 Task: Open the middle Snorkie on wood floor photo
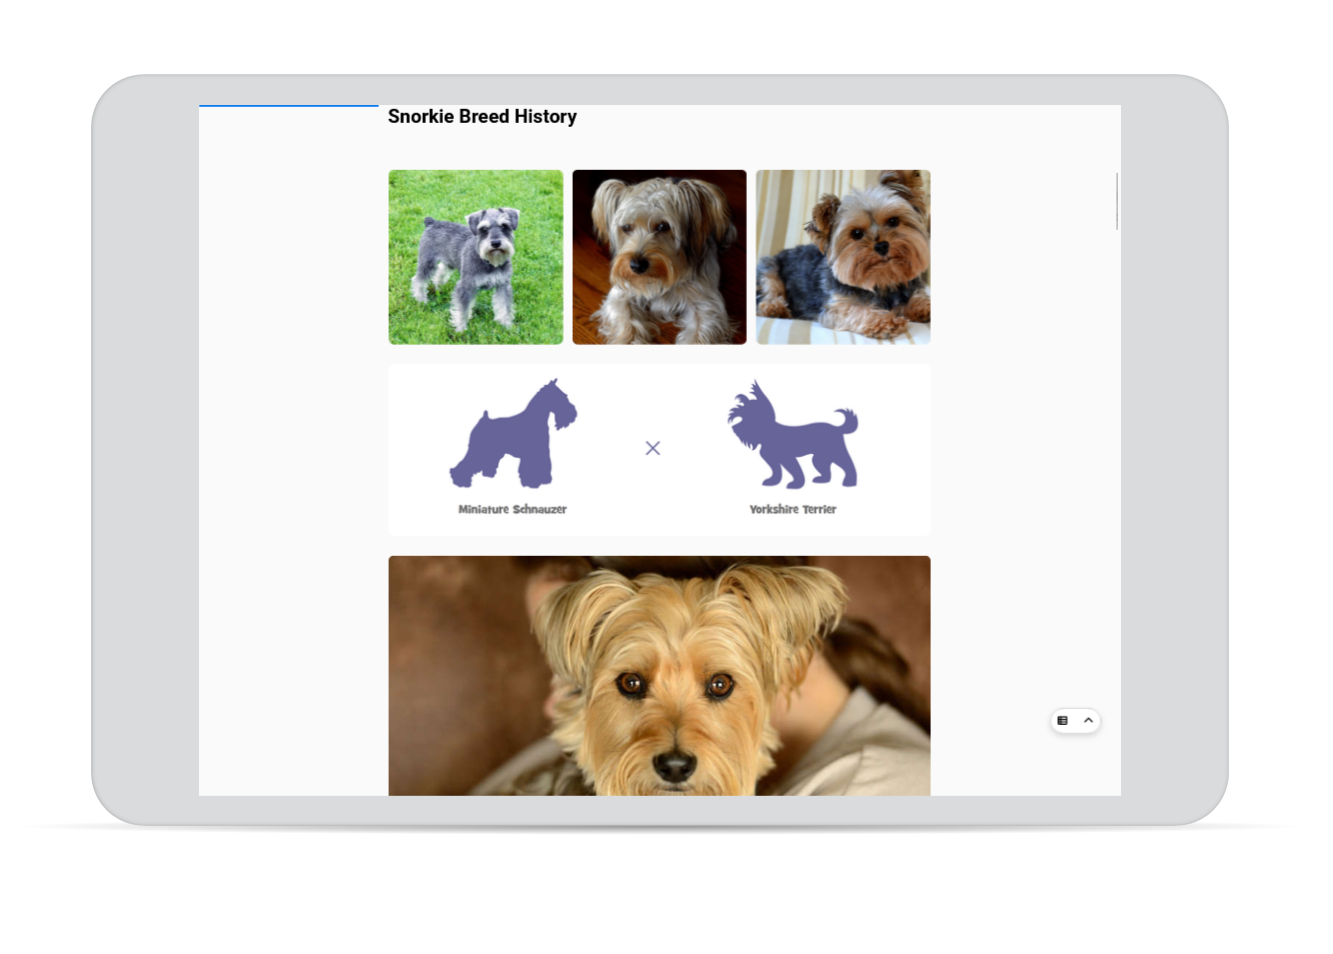[659, 257]
